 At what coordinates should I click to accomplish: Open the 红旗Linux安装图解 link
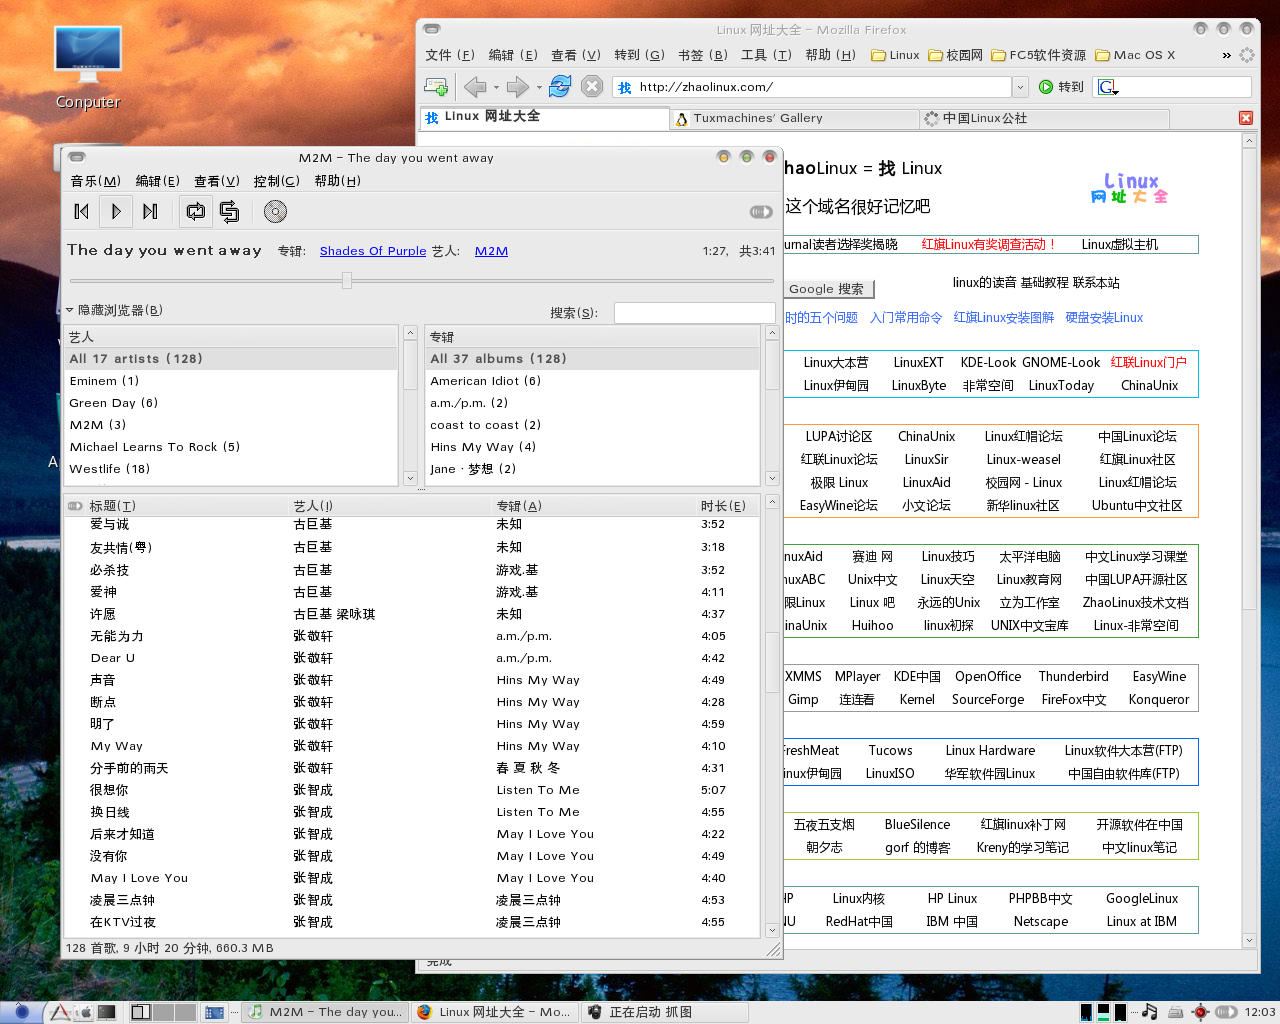click(1003, 318)
